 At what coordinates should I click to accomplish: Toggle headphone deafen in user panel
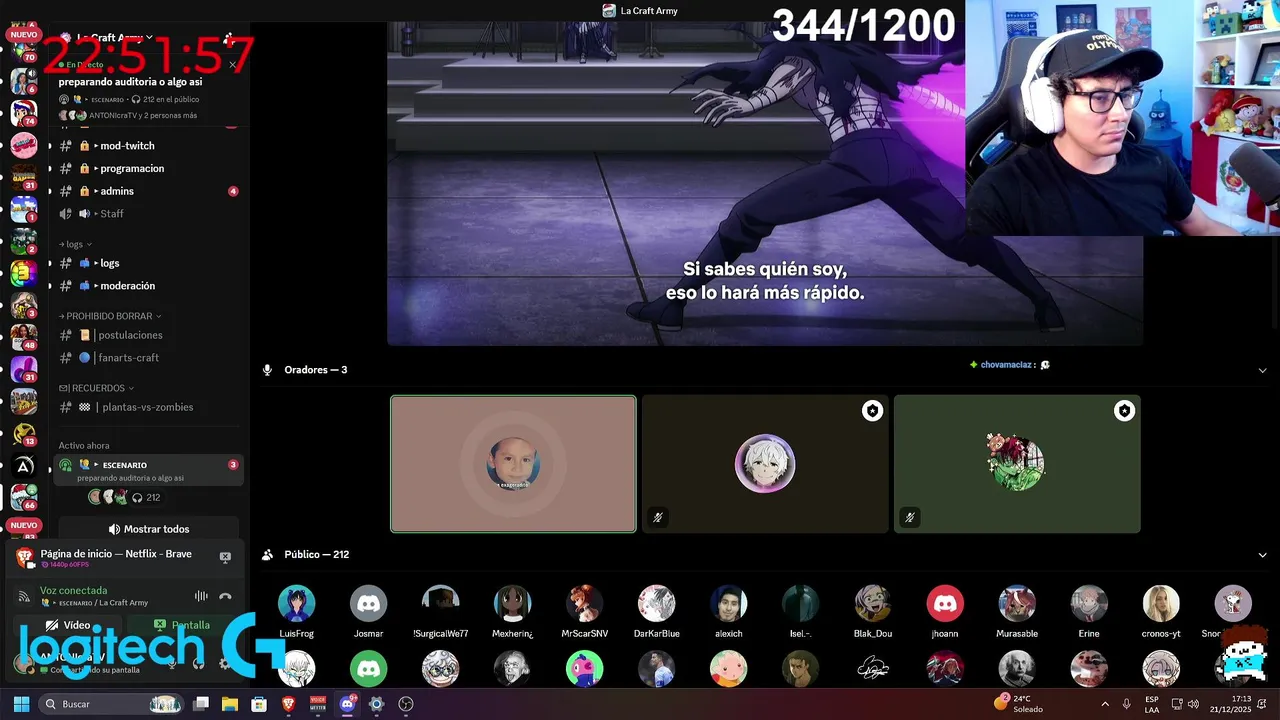(x=198, y=662)
